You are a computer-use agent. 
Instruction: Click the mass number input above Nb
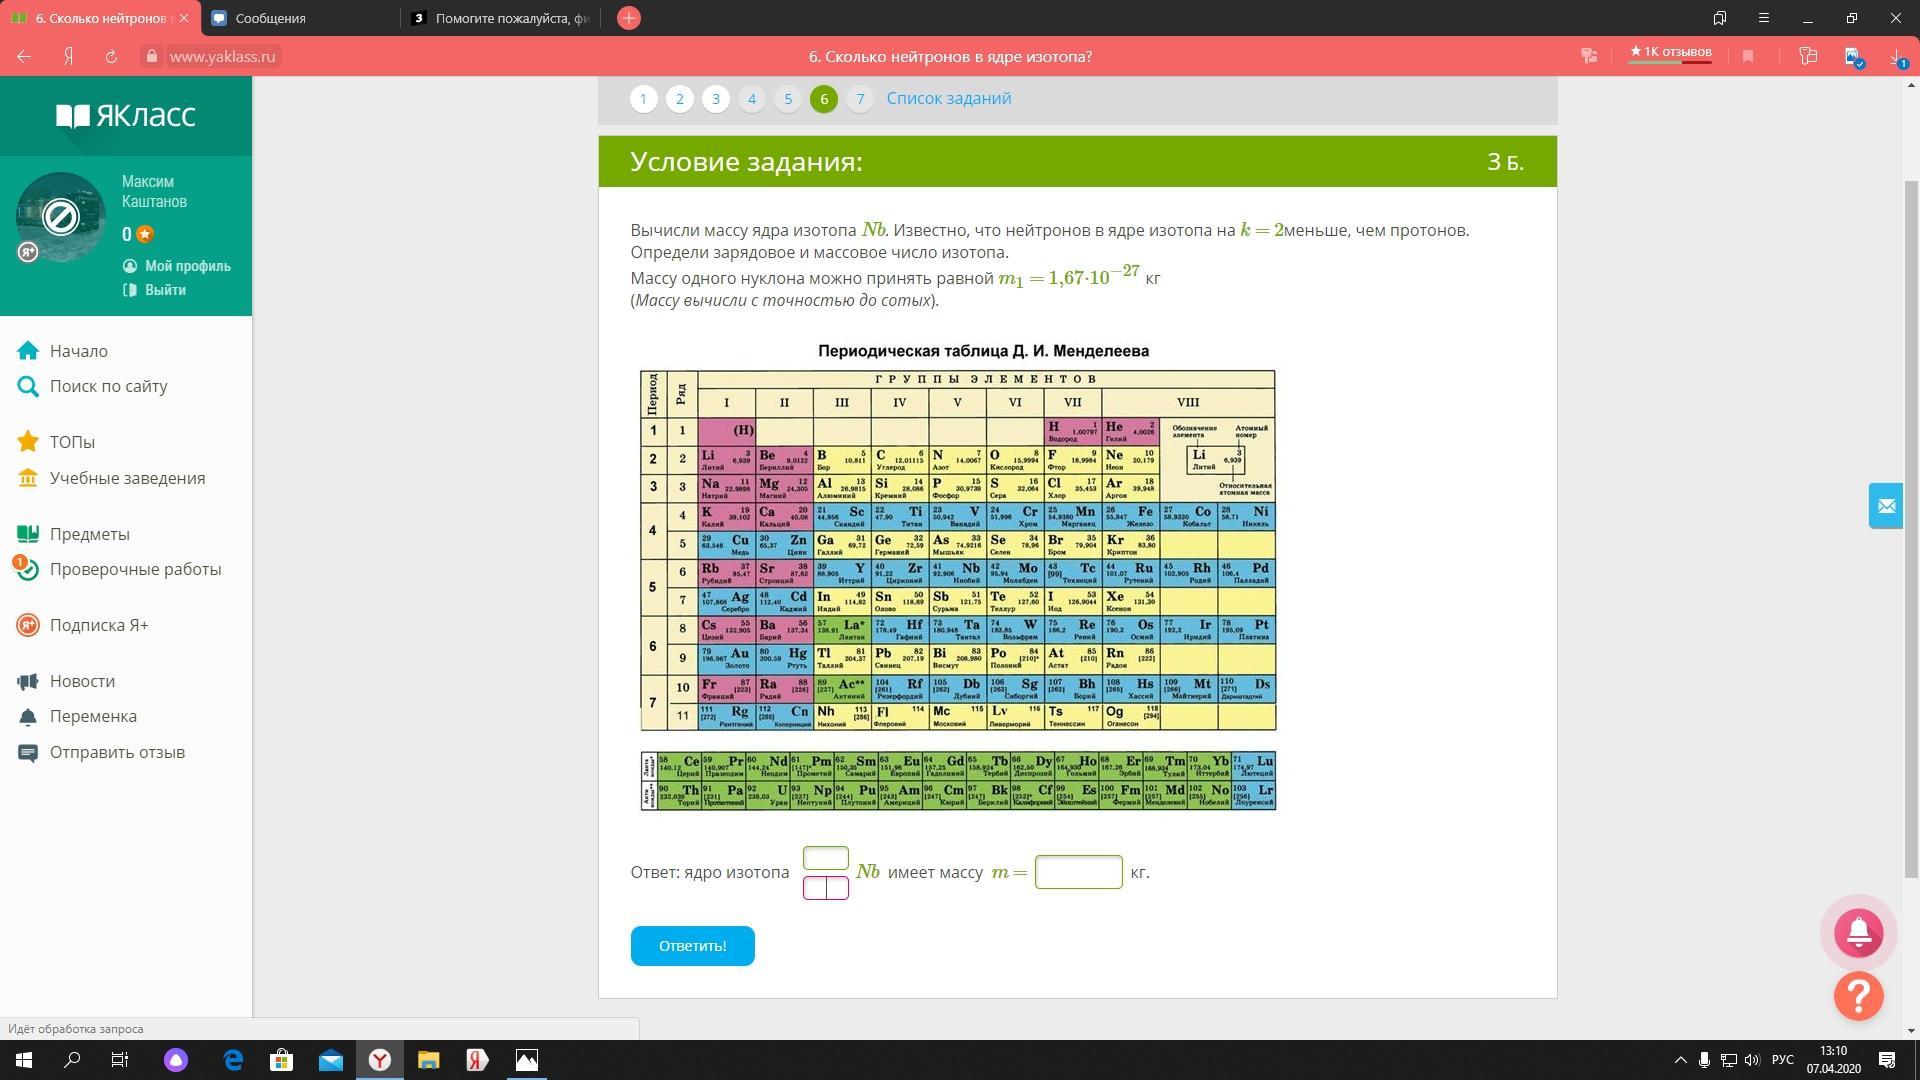click(825, 858)
